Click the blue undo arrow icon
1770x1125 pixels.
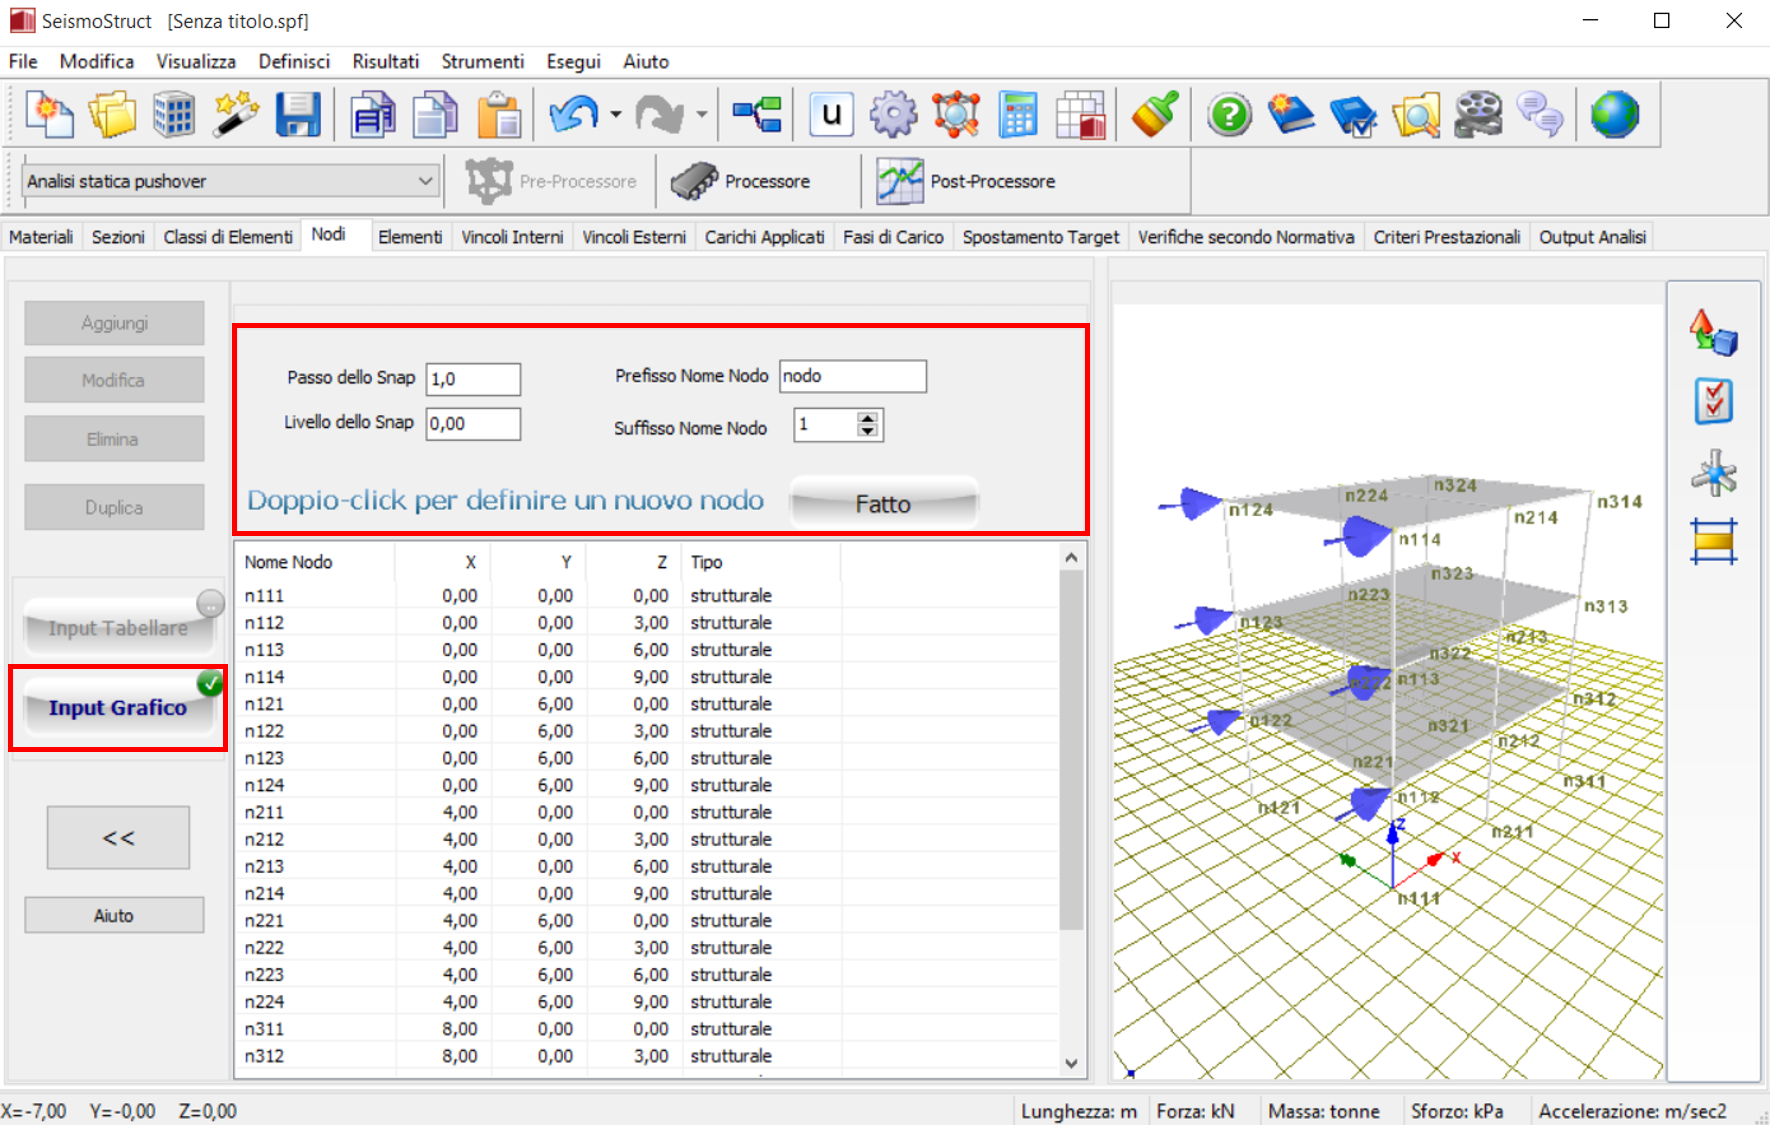[x=574, y=115]
